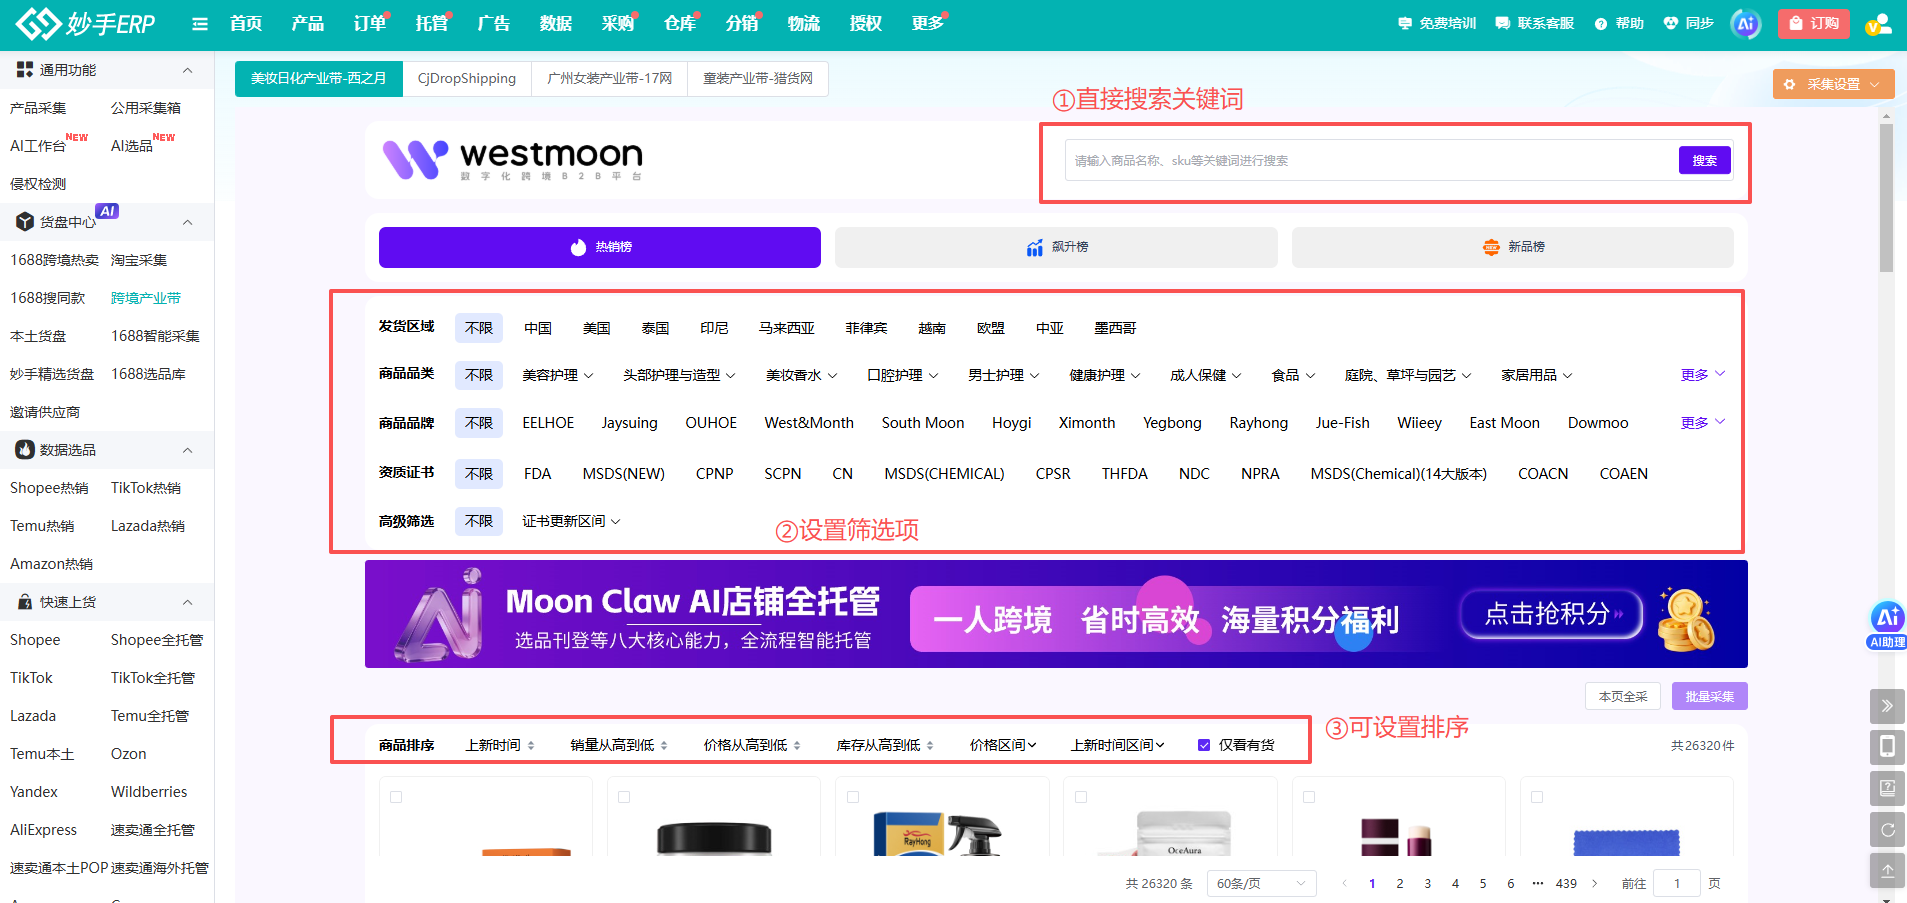Select the South Moon brand filter
This screenshot has width=1907, height=903.
tap(923, 423)
